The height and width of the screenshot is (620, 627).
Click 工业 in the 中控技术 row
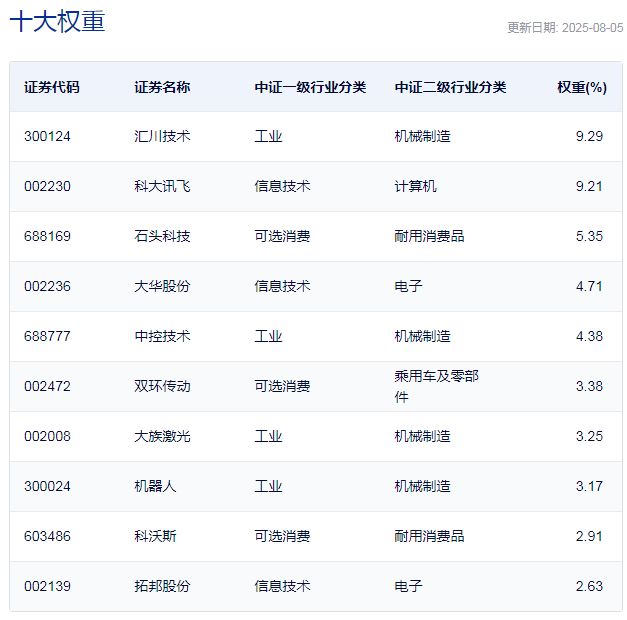268,336
